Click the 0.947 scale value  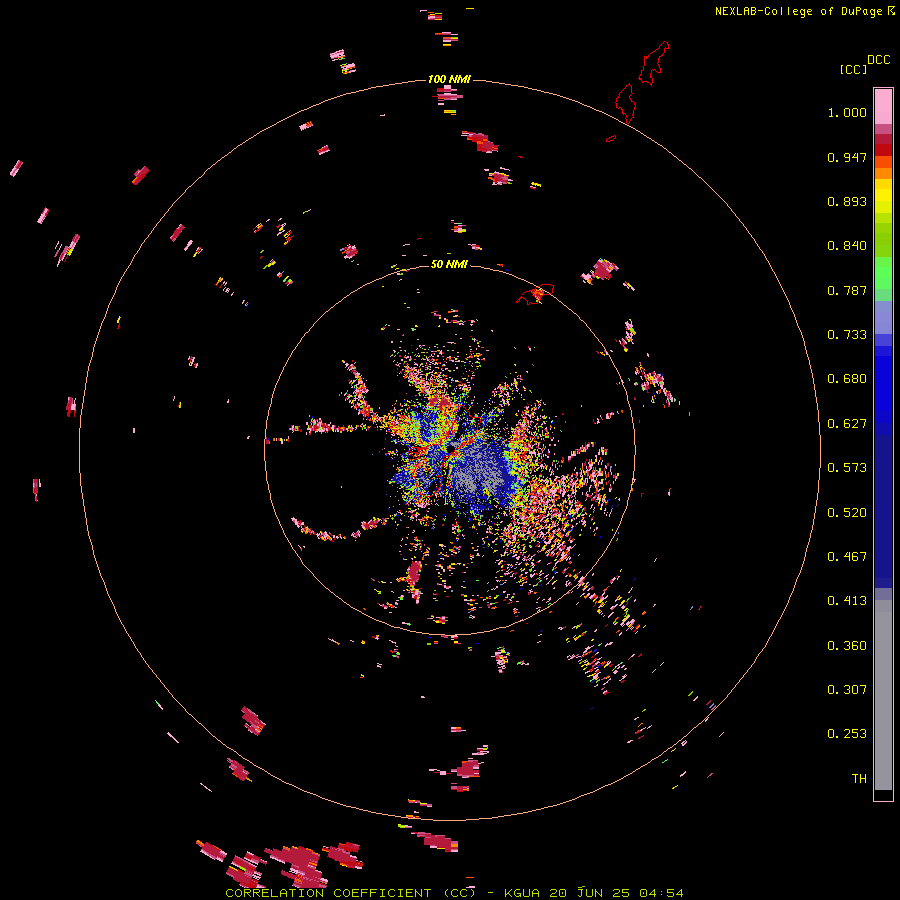(x=847, y=157)
